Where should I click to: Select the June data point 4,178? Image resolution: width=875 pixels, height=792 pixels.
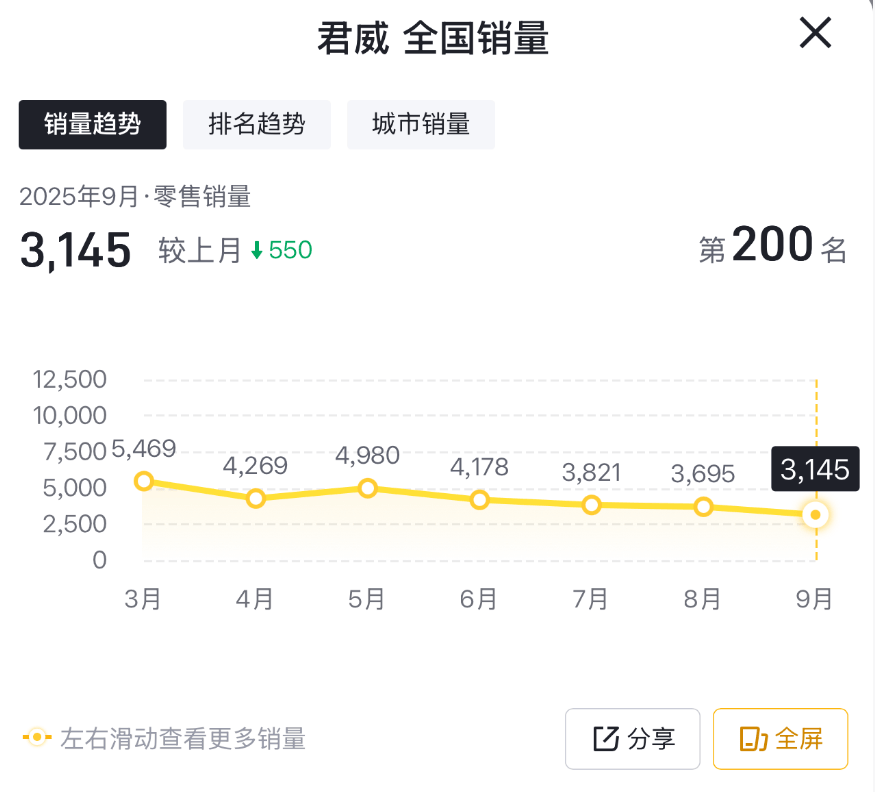click(480, 499)
